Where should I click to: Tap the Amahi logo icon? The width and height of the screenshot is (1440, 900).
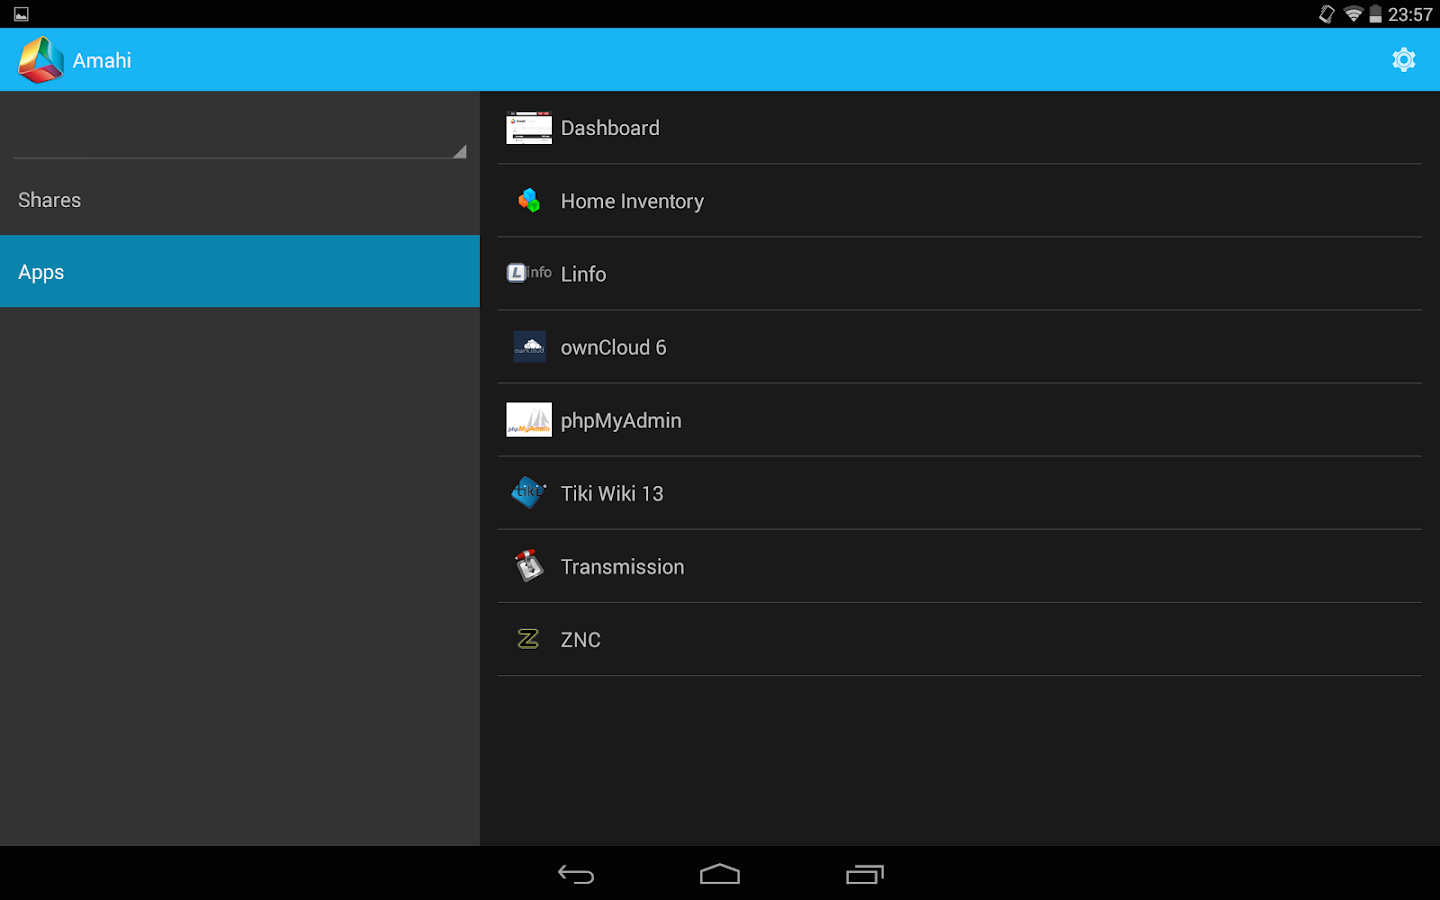41,60
